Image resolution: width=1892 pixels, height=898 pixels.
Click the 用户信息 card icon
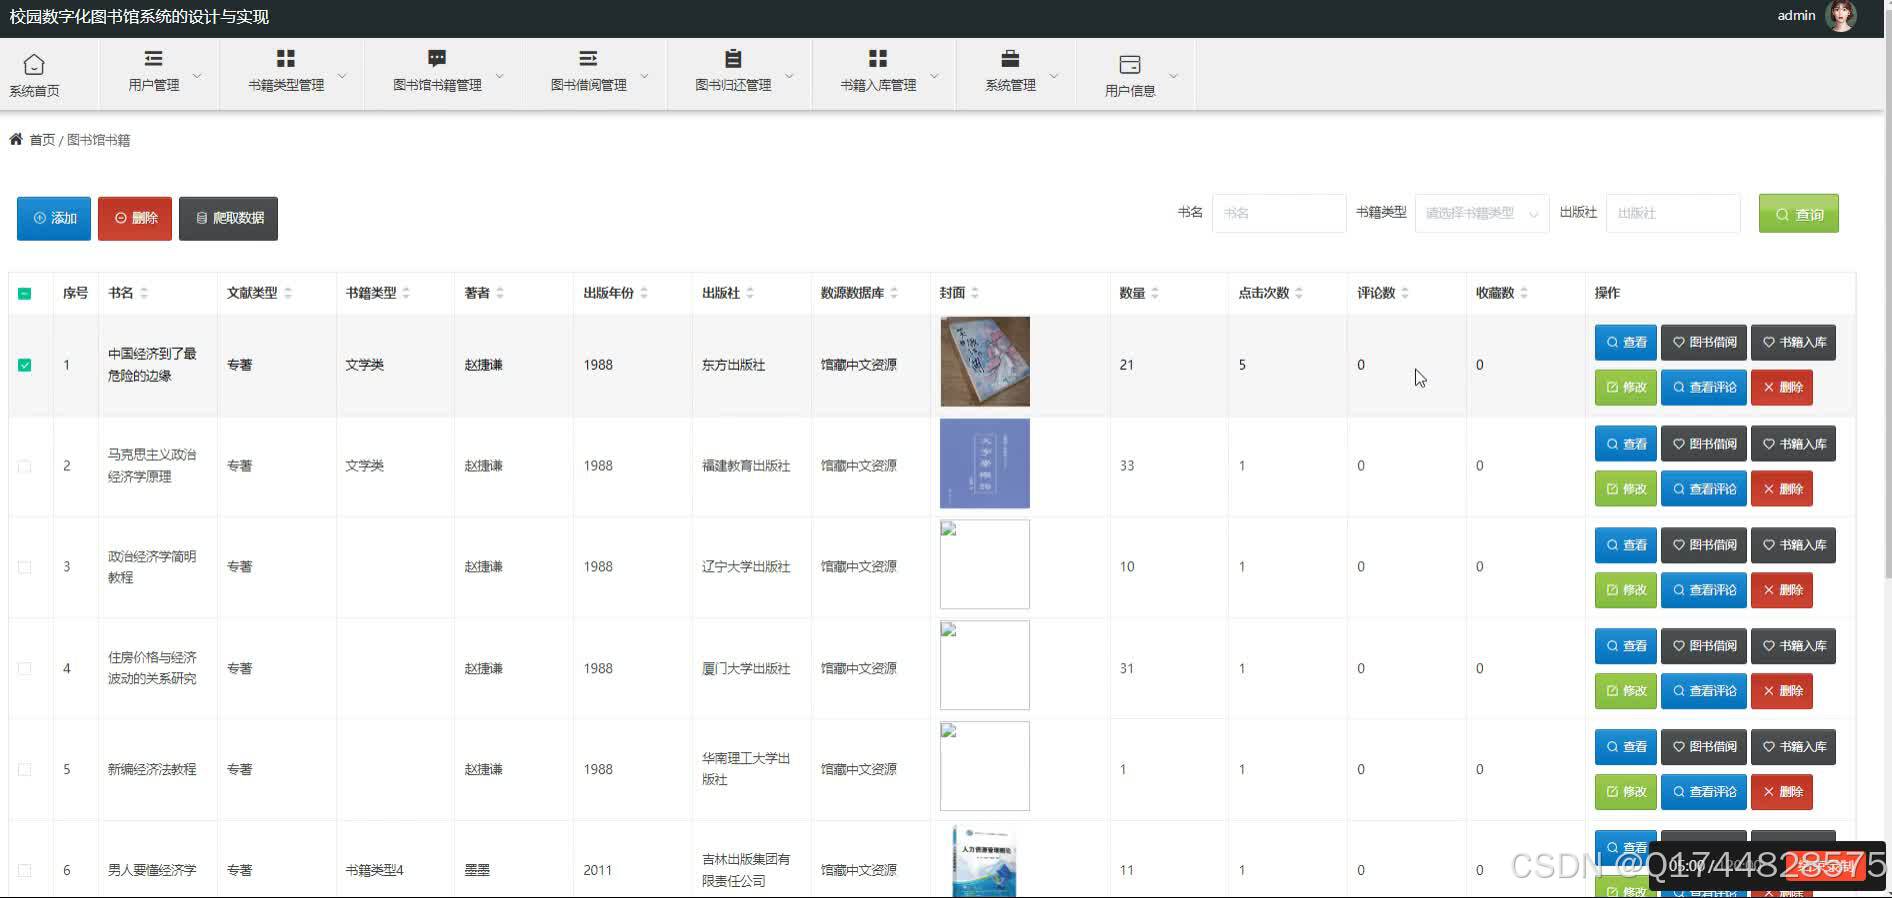pos(1130,65)
